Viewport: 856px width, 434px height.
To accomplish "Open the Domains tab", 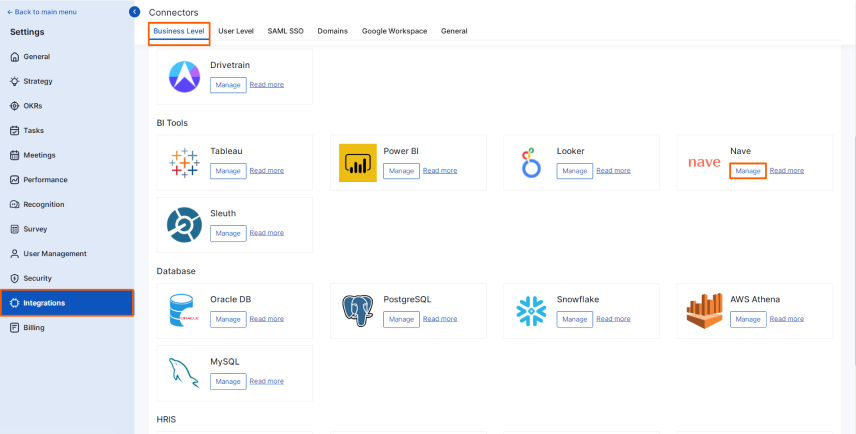I will click(332, 31).
